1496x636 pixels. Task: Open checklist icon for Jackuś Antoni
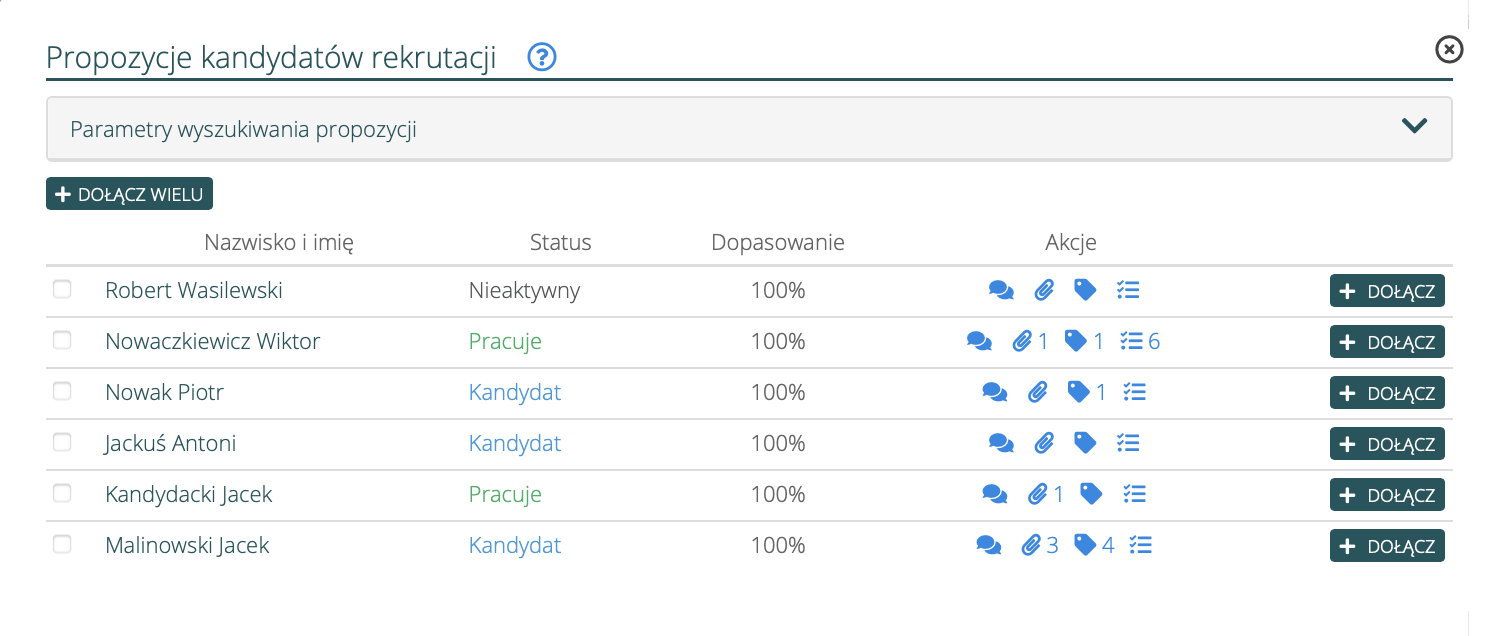[x=1128, y=443]
